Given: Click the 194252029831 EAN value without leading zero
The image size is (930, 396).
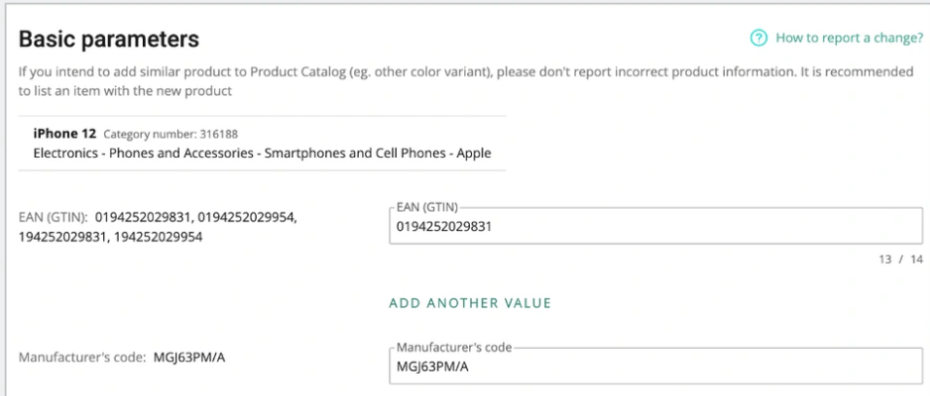Looking at the screenshot, I should (63, 237).
